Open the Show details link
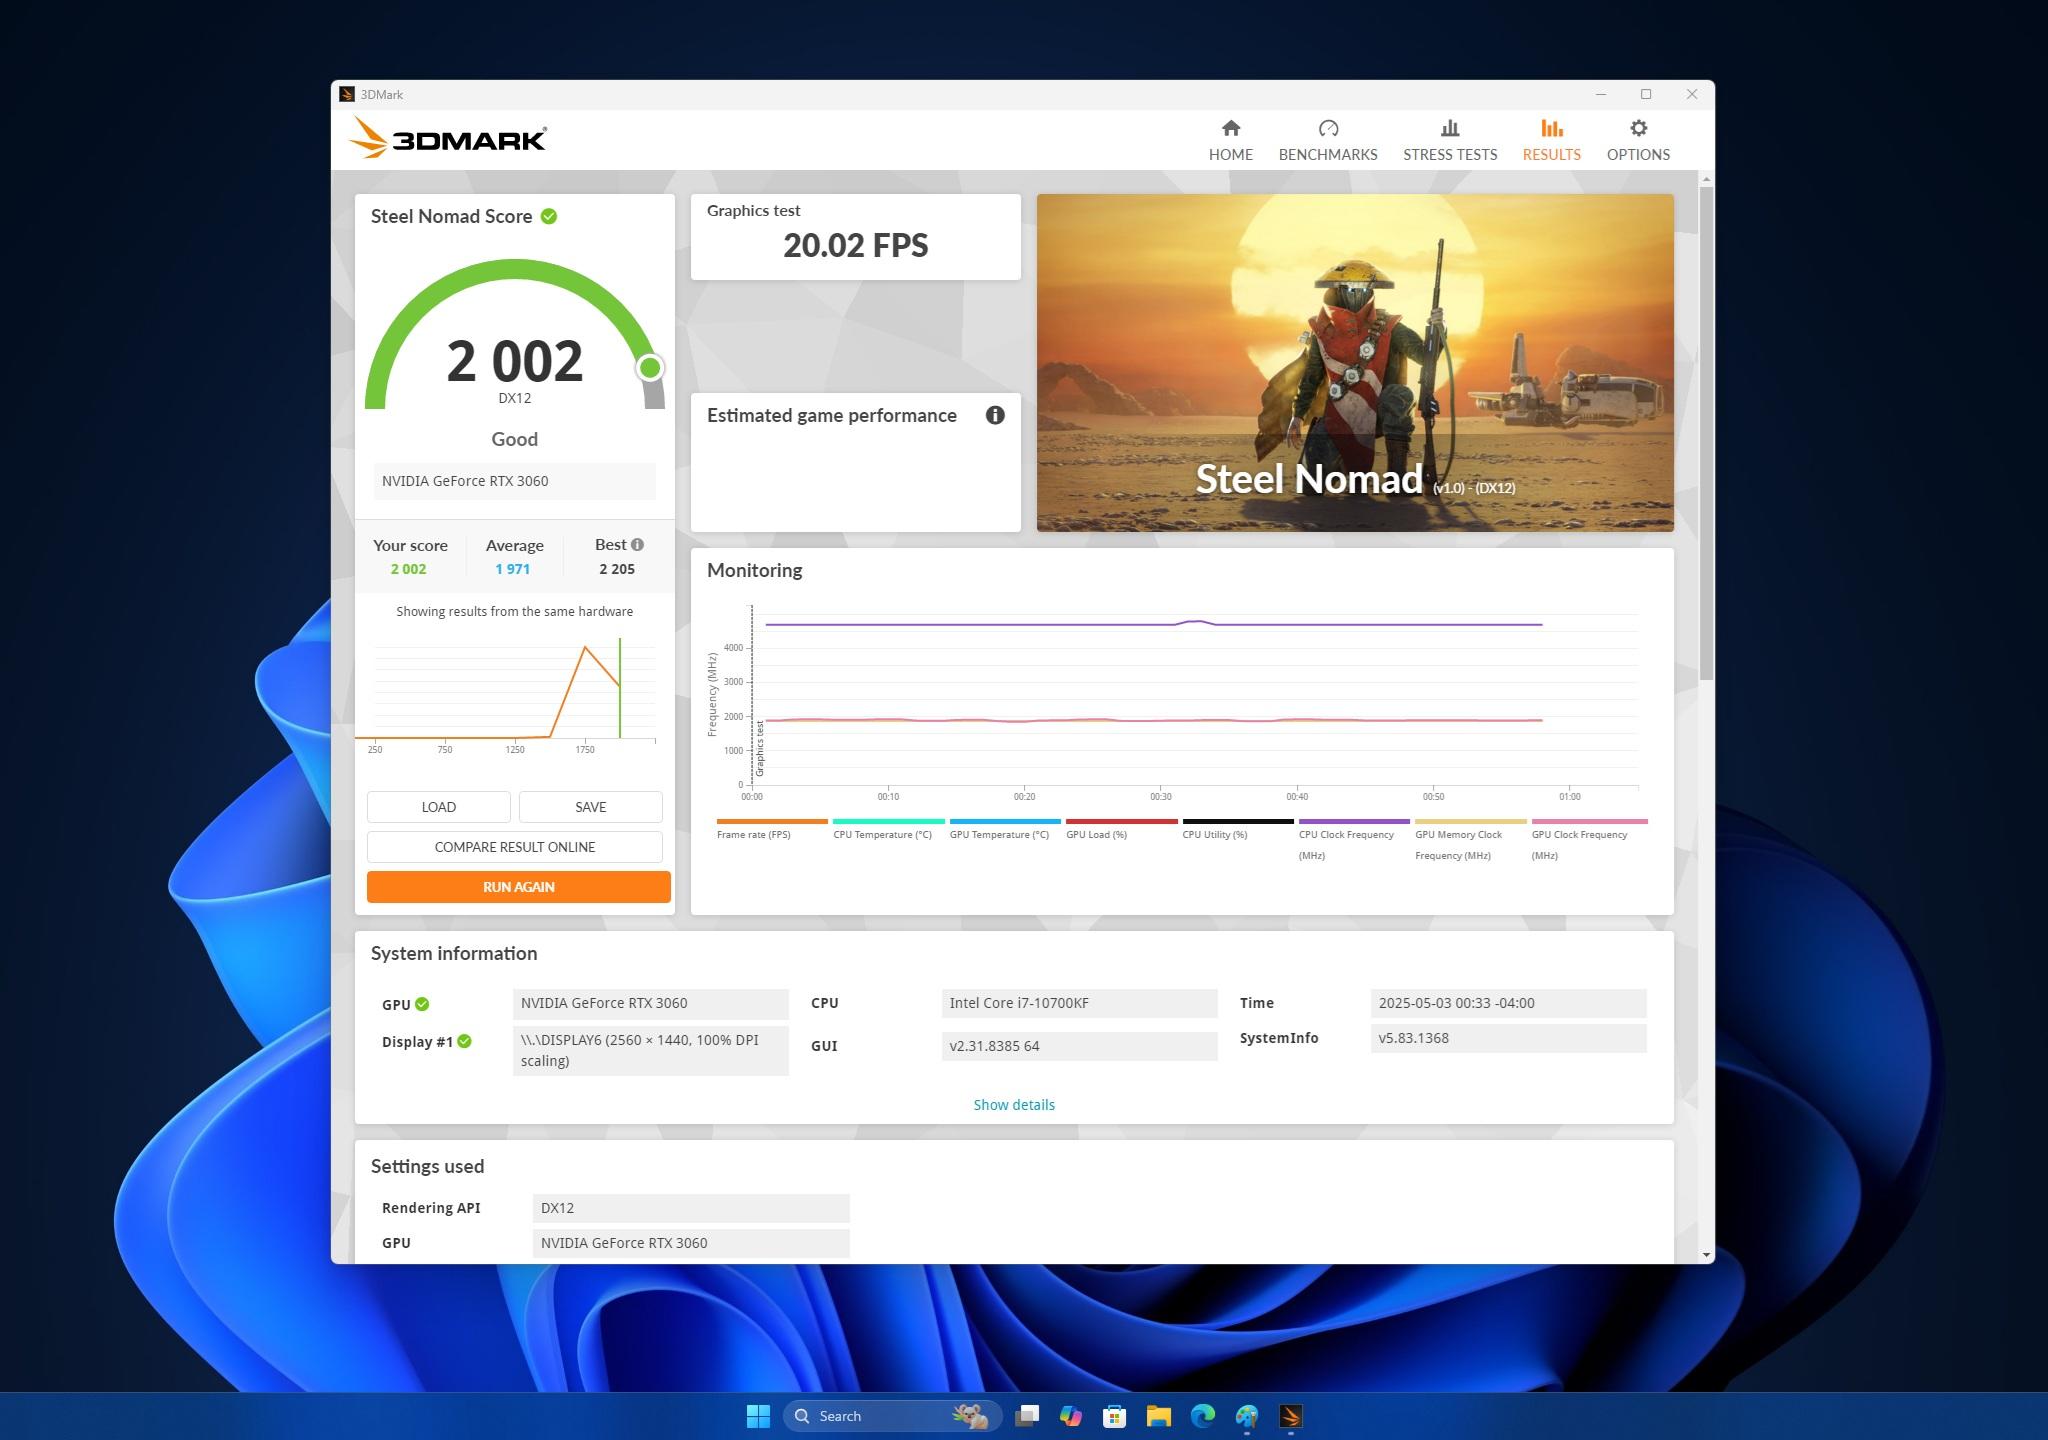Screen dimensions: 2048x1440 pos(1014,1105)
